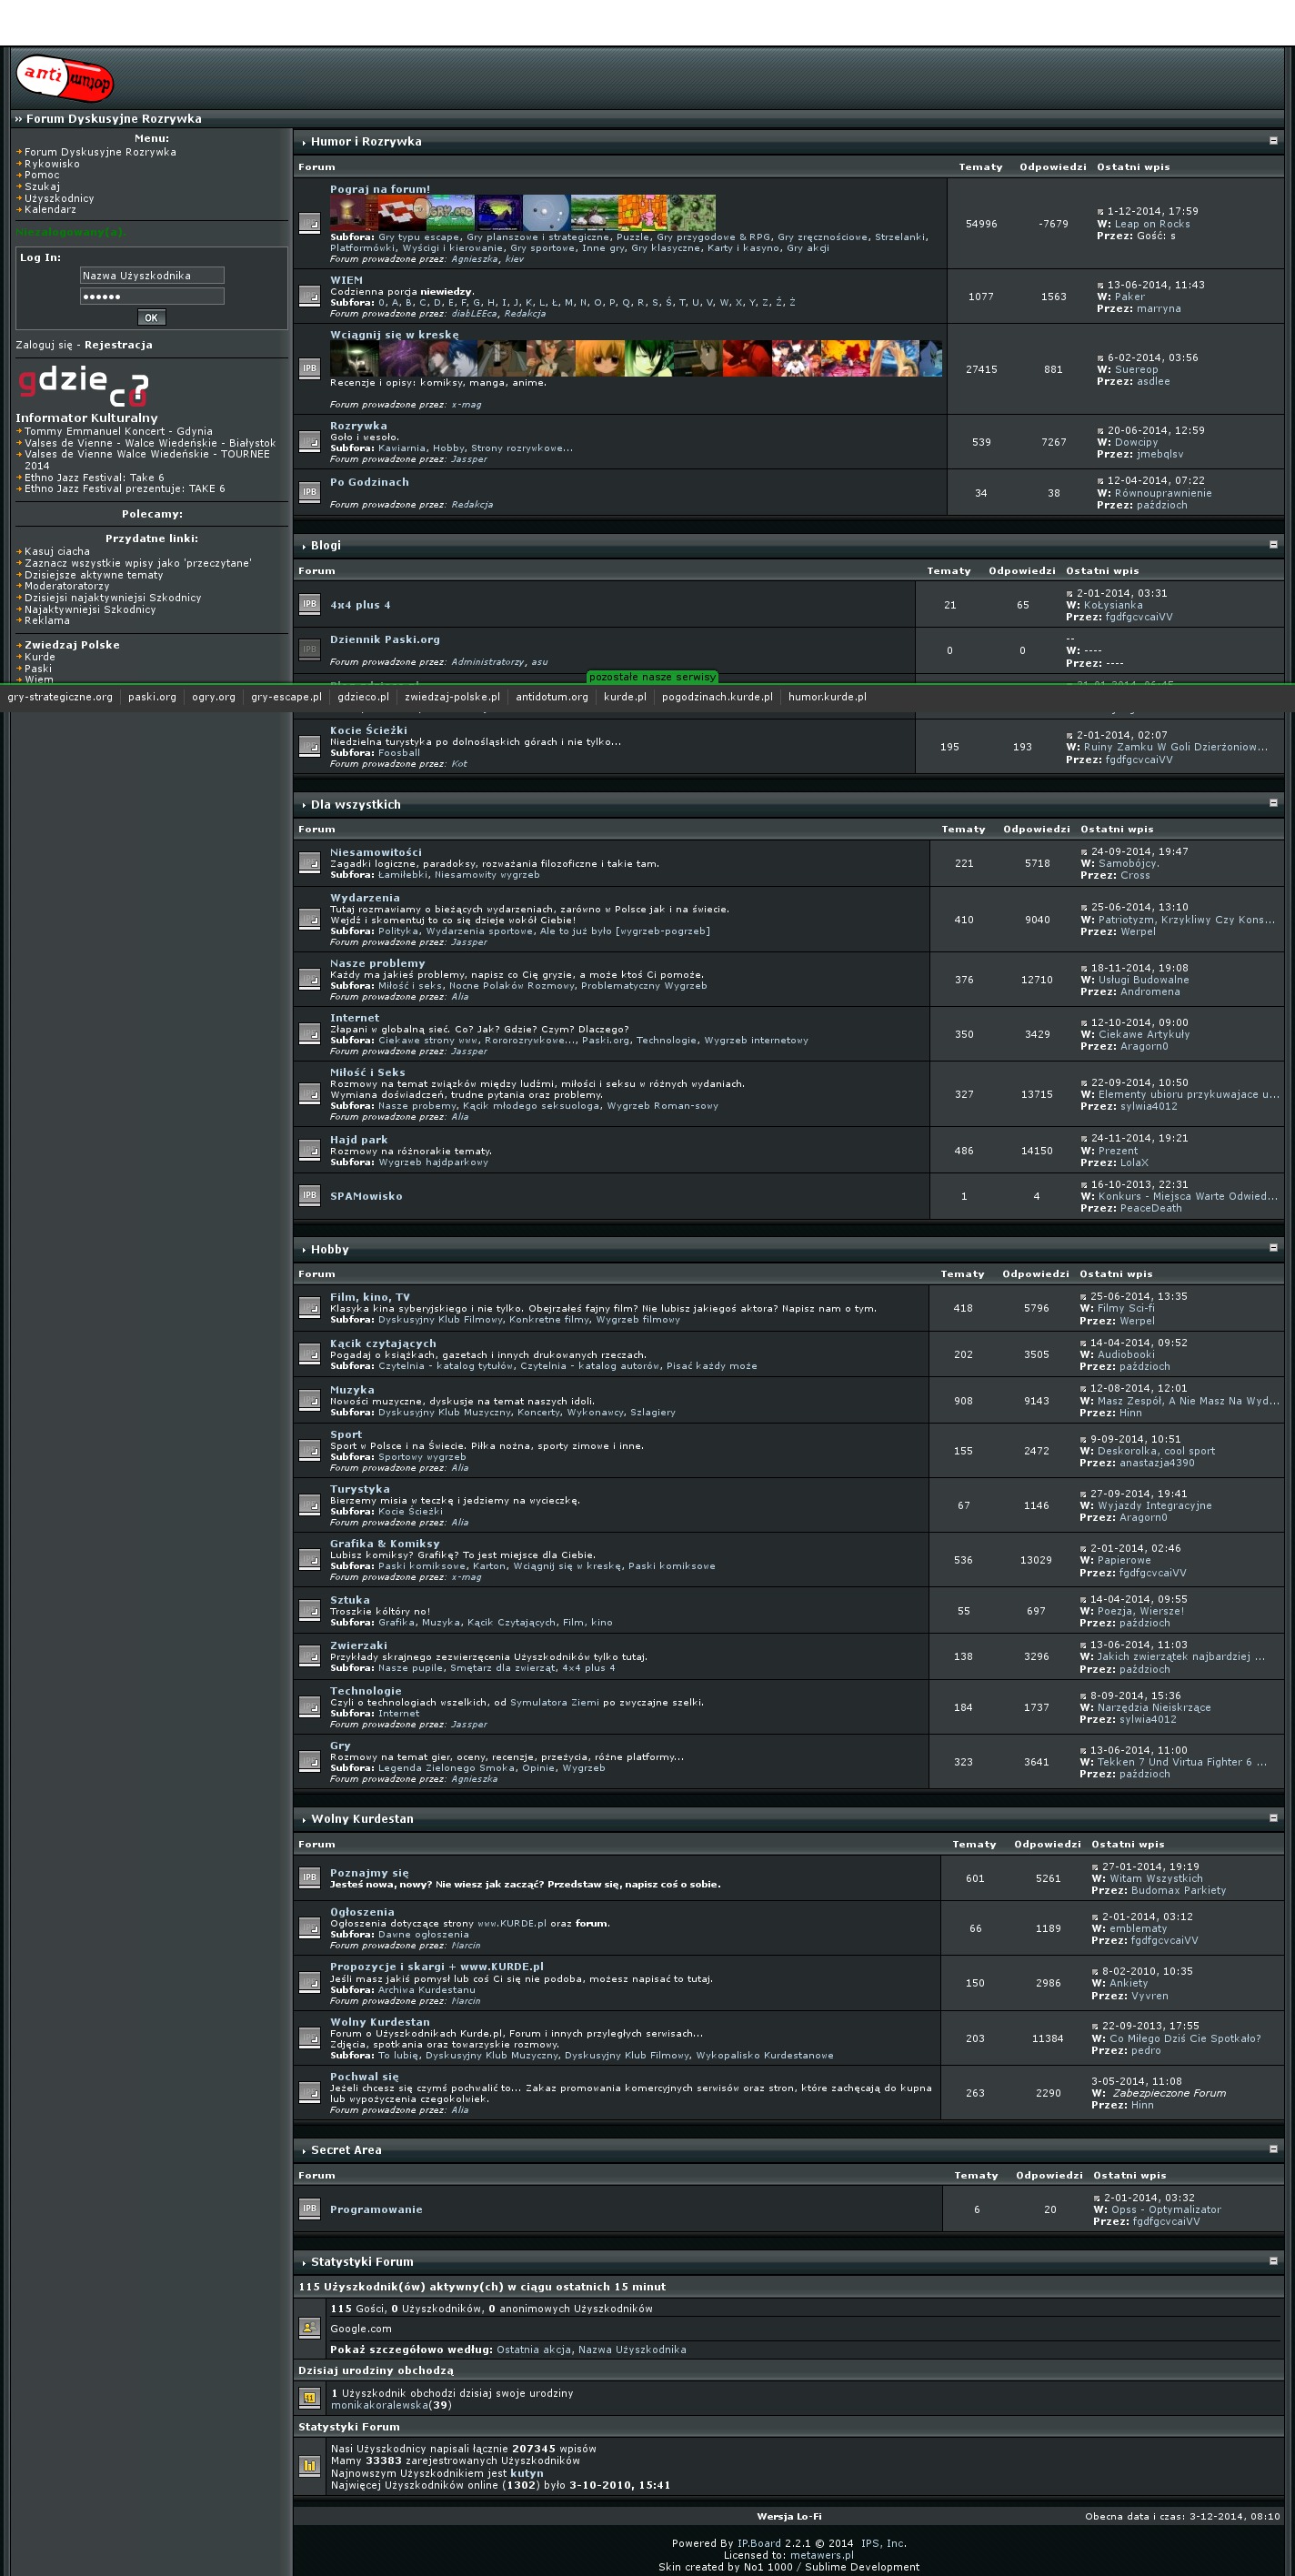The height and width of the screenshot is (2576, 1295).
Task: Click the IPB icon beside Programowanie
Action: click(310, 2208)
